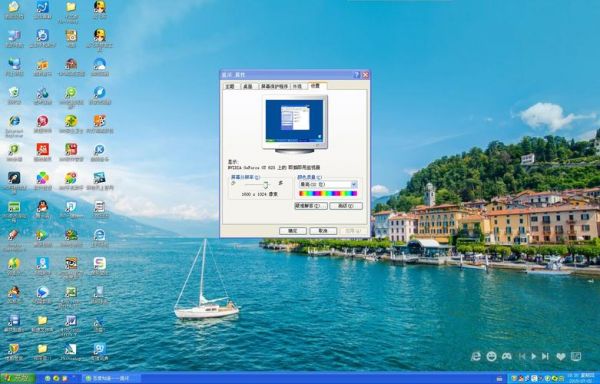Click the 高级 (Advanced) button
600x384 pixels.
[x=346, y=206]
